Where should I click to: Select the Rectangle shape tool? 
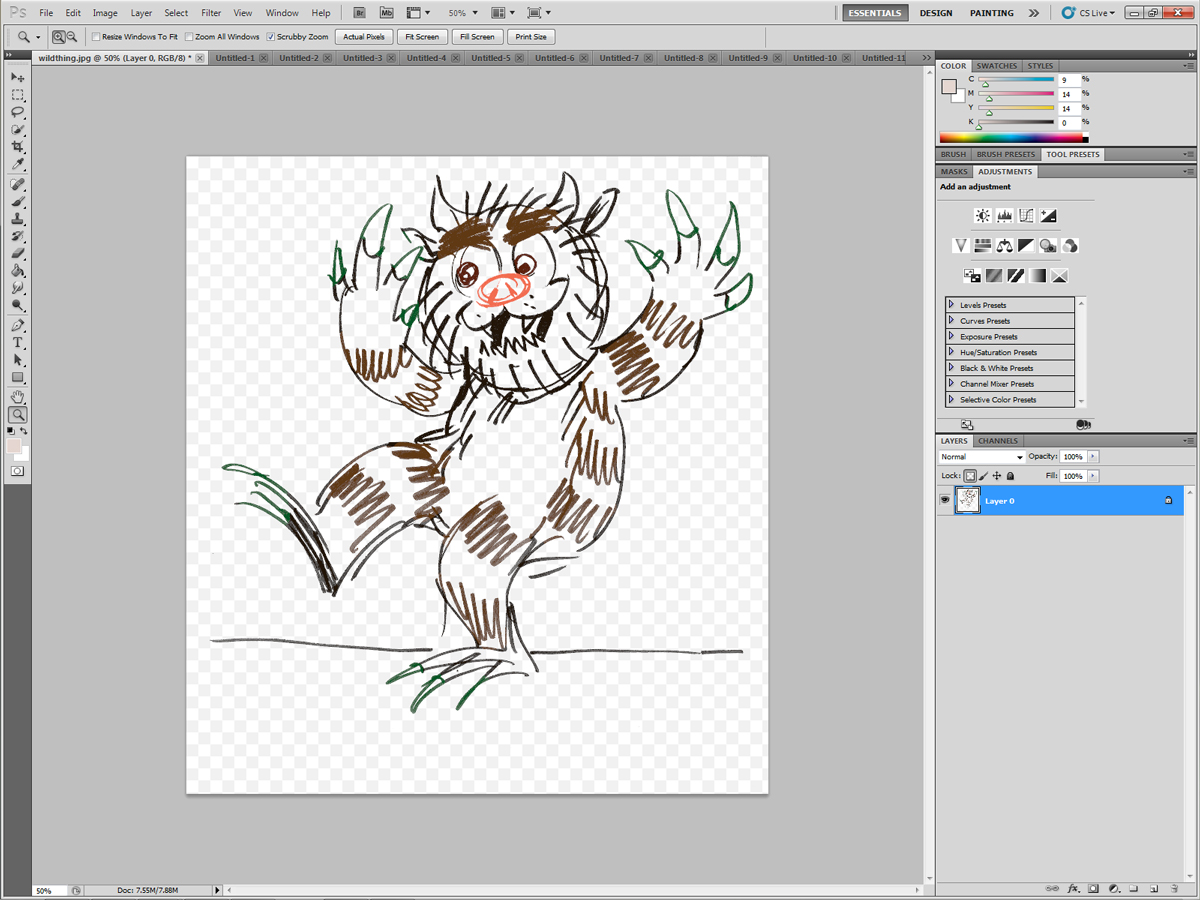(x=18, y=377)
